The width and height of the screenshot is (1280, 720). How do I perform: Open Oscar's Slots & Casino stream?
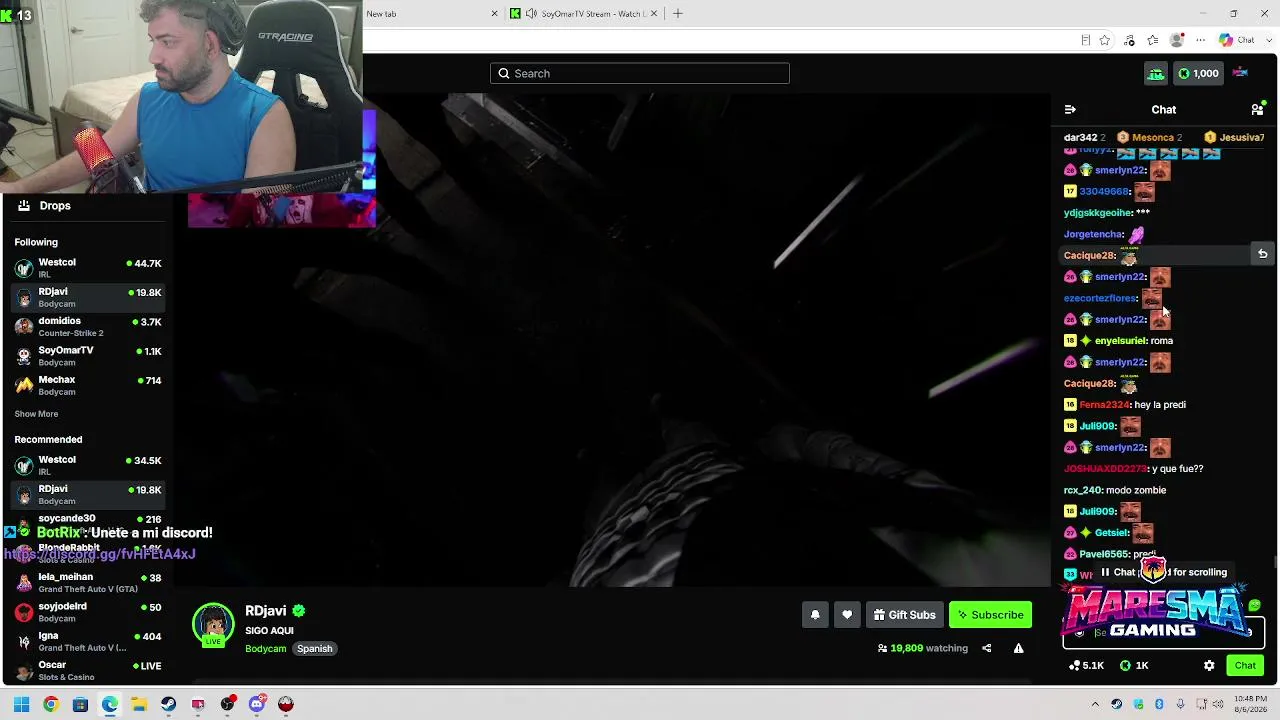click(x=88, y=670)
